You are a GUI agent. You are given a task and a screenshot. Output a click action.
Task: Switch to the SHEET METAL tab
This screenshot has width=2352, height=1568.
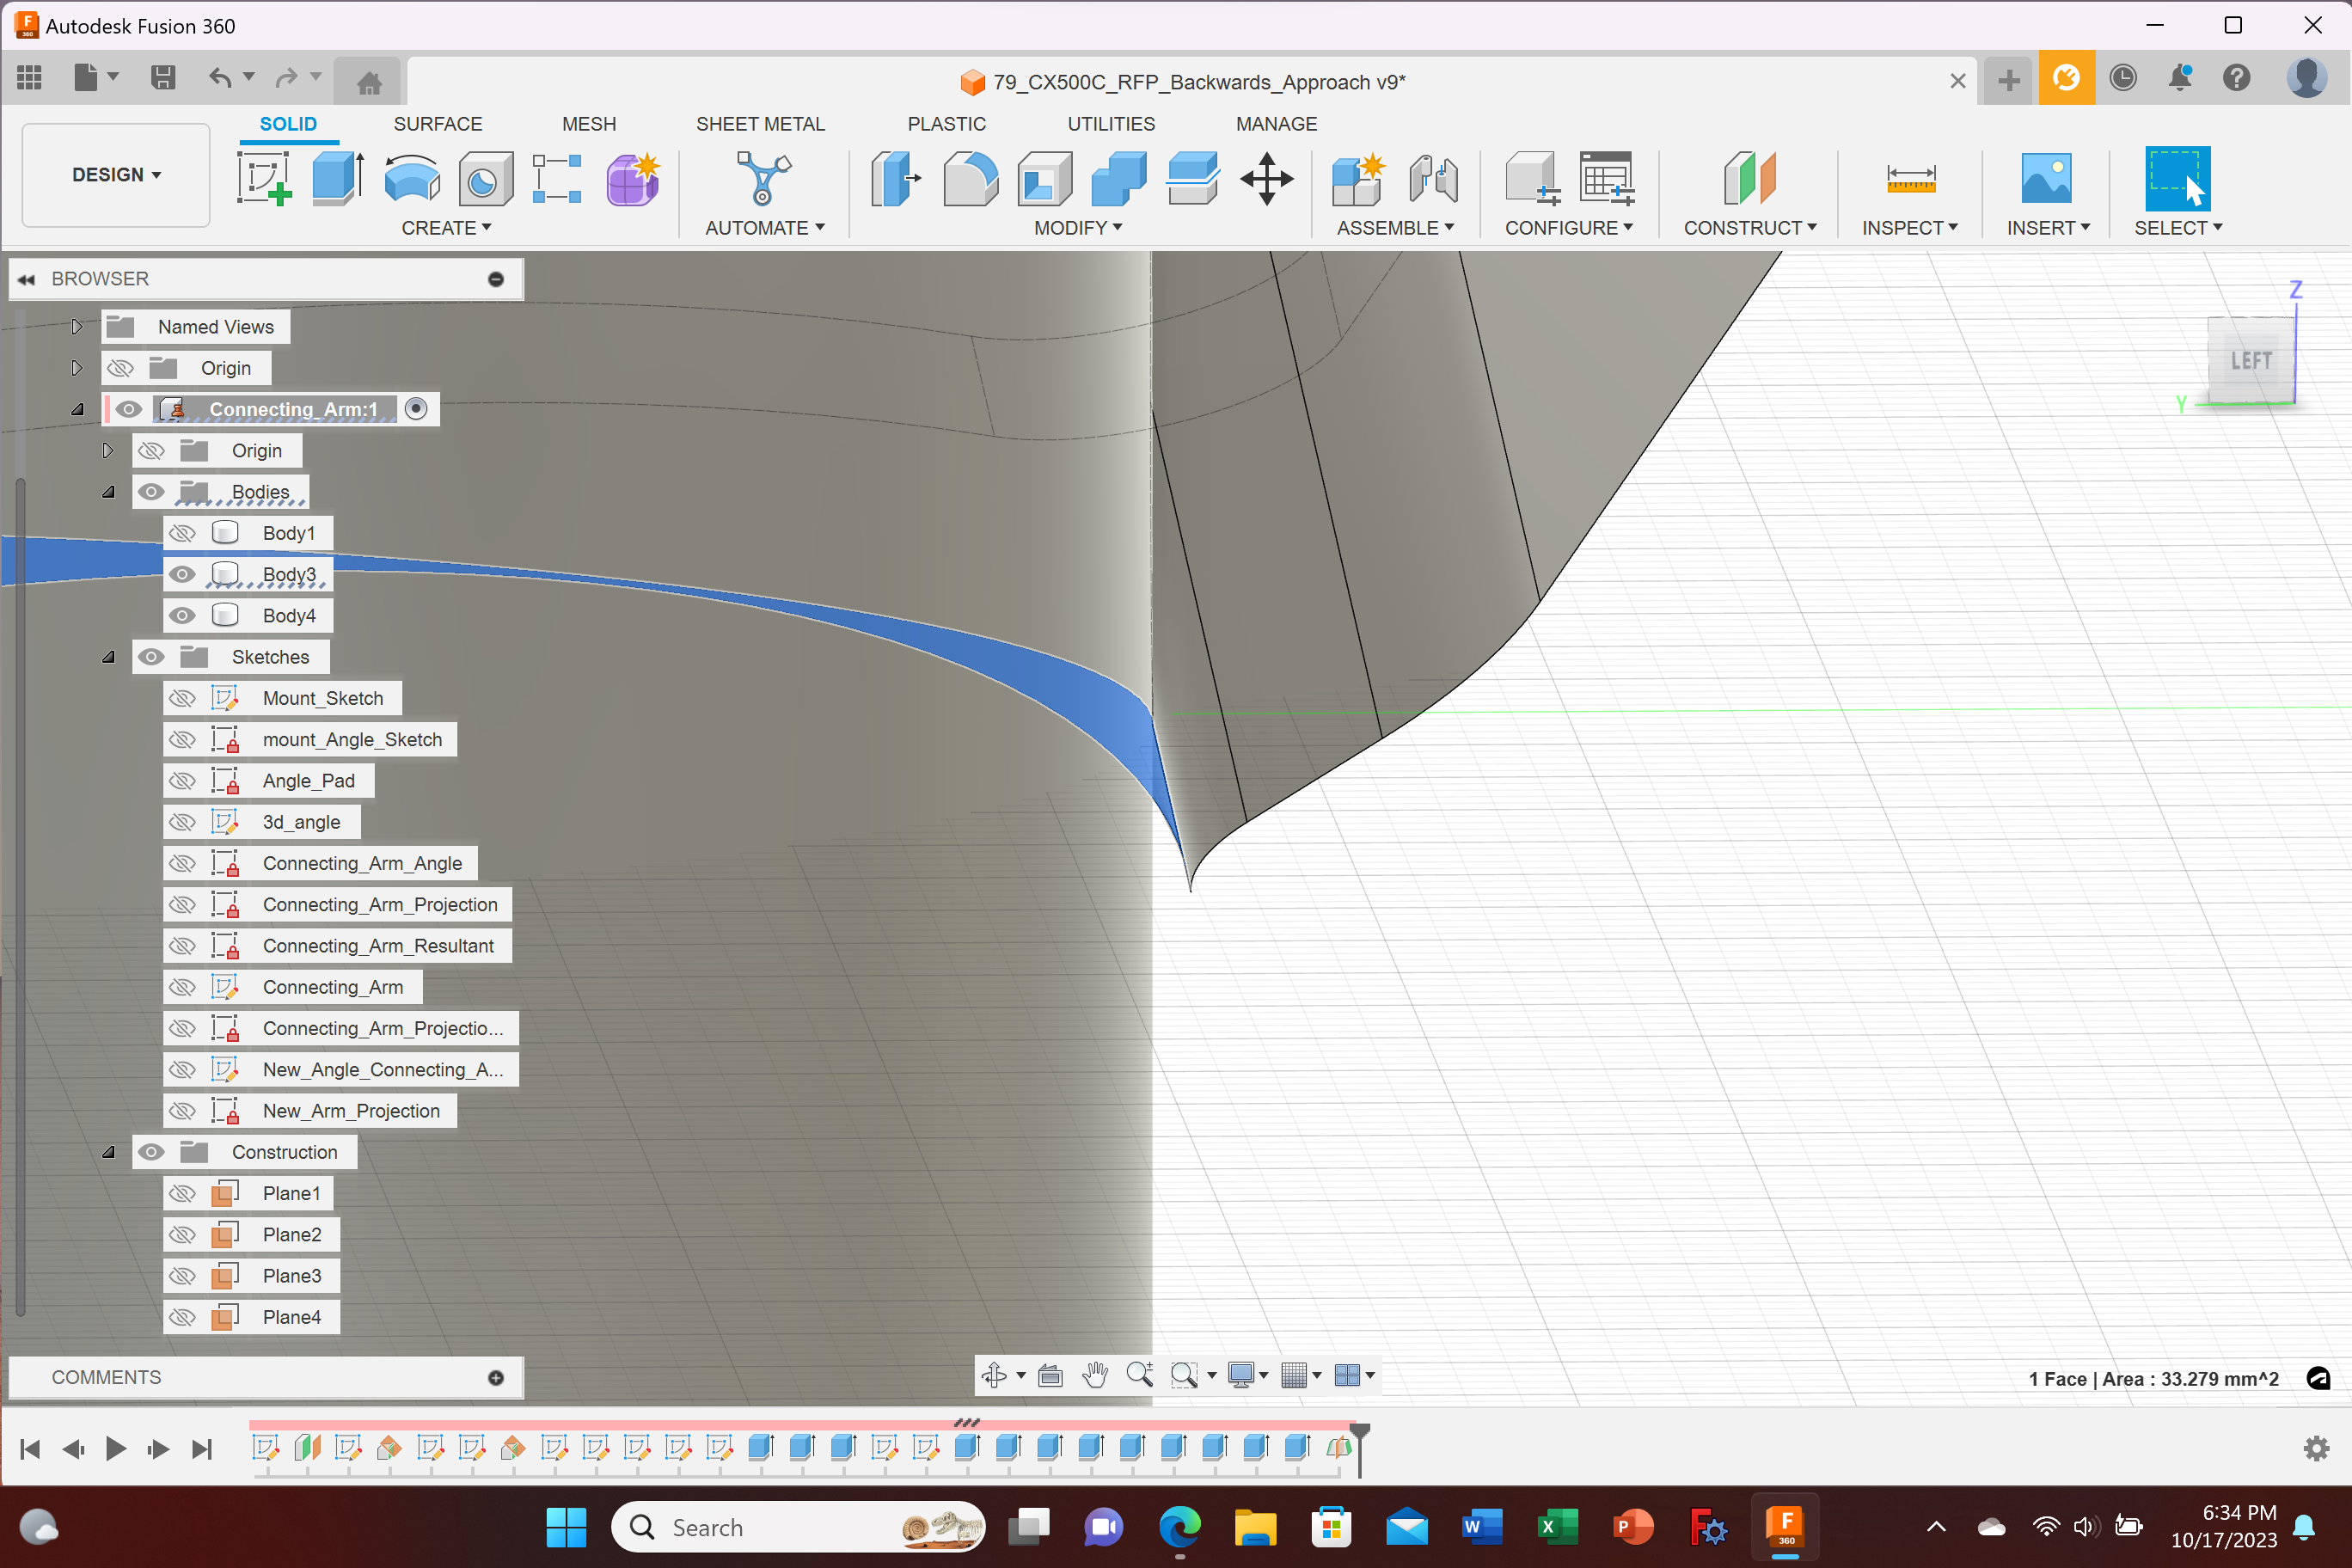click(x=761, y=123)
